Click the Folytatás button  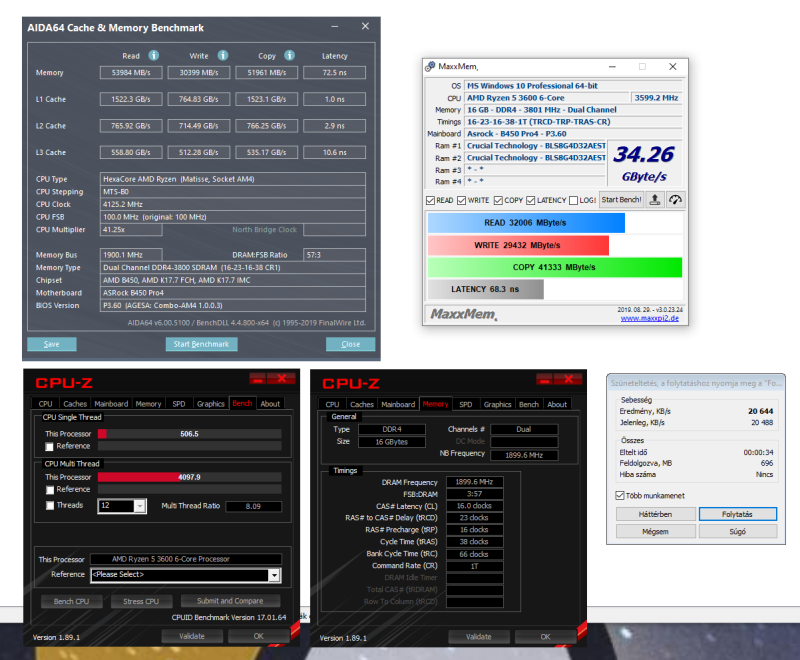(737, 514)
